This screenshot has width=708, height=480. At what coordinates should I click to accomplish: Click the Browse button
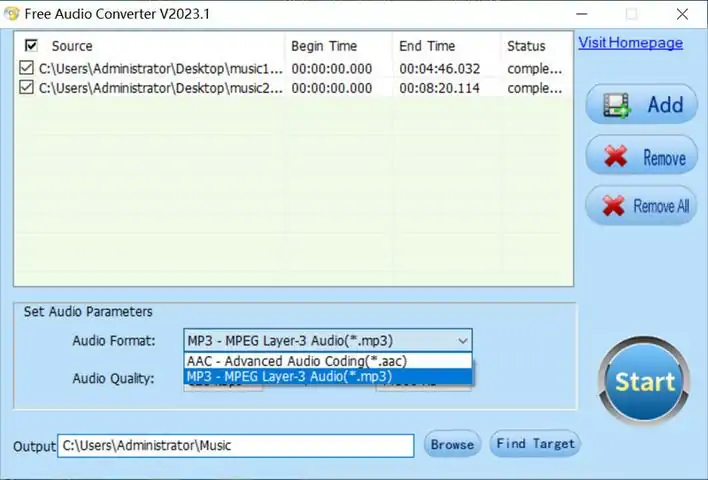452,444
